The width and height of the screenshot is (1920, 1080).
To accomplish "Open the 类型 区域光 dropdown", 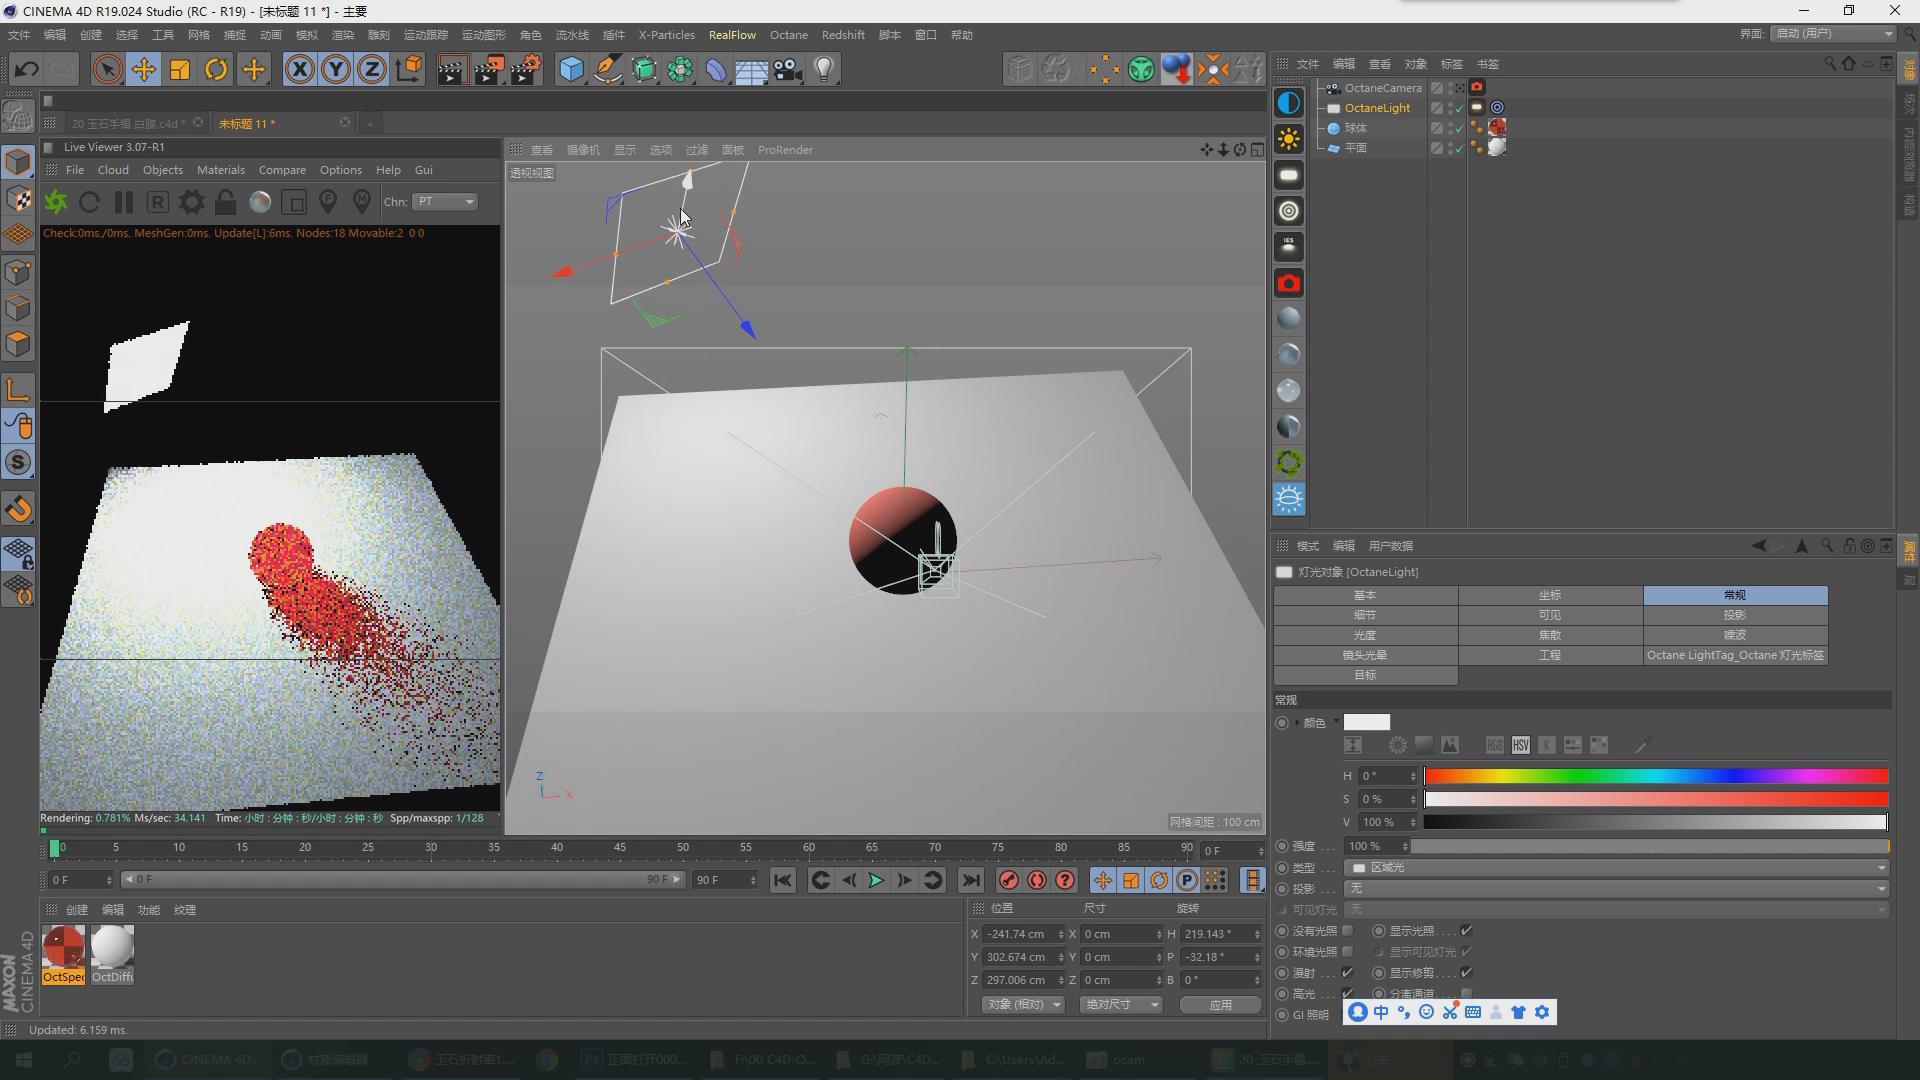I will pos(1616,867).
